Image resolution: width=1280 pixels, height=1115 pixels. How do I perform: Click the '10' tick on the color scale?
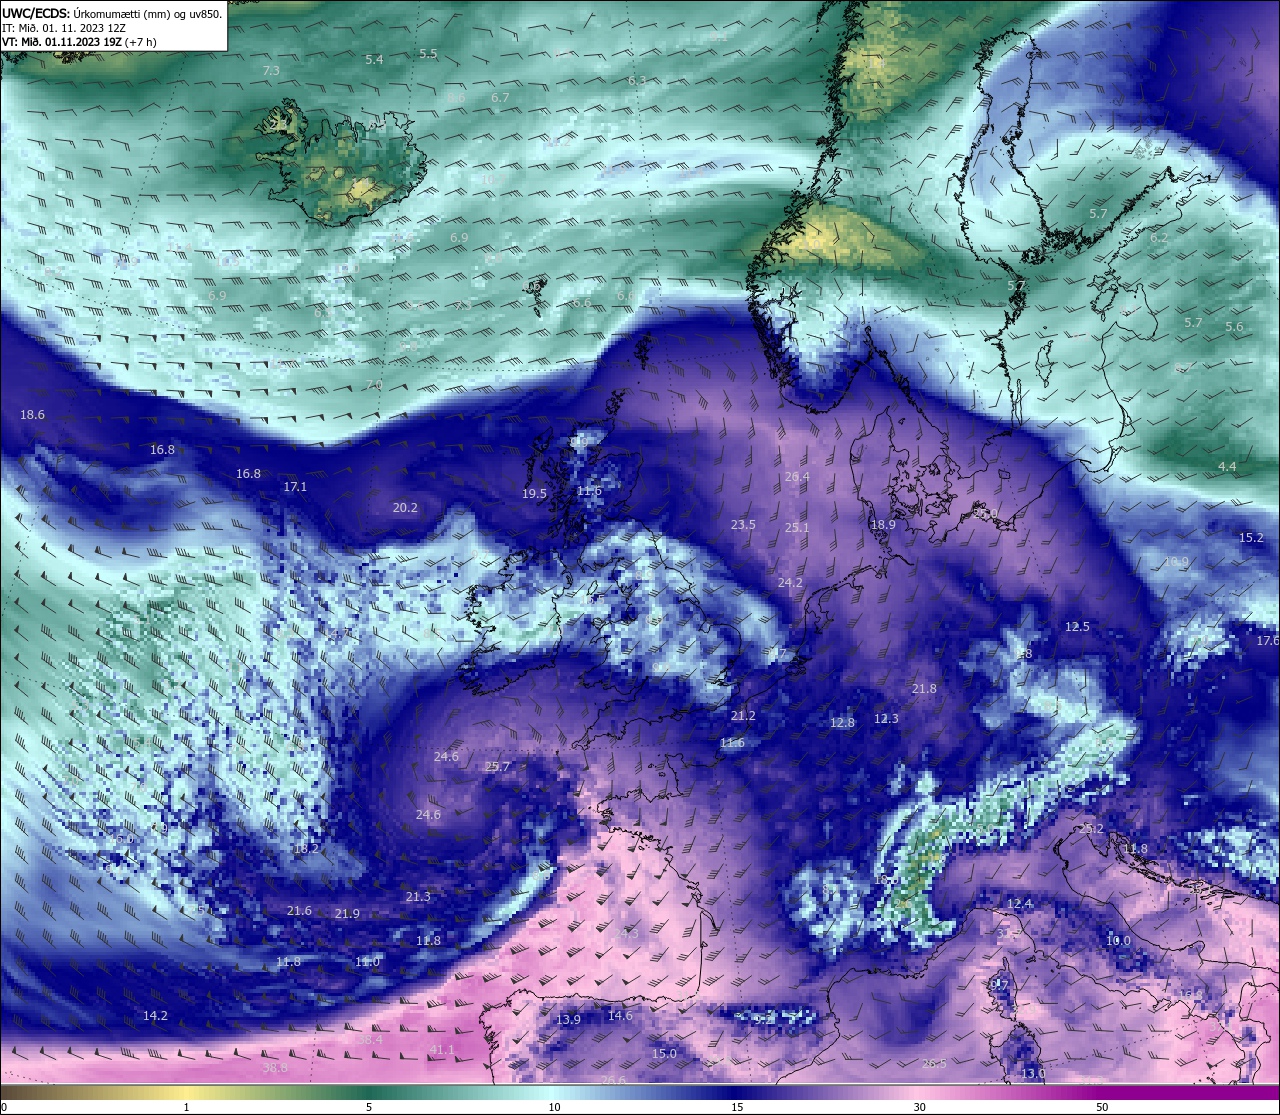click(x=554, y=1107)
